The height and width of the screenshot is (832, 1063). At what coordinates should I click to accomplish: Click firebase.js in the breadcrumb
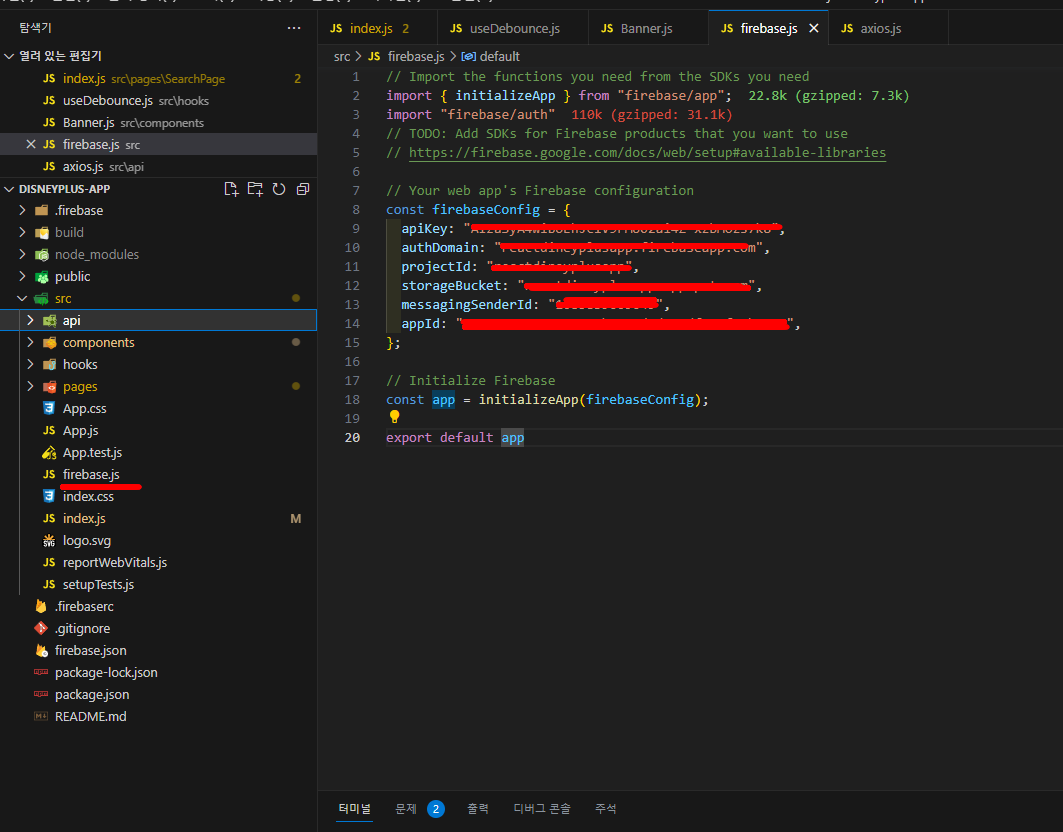pos(416,56)
